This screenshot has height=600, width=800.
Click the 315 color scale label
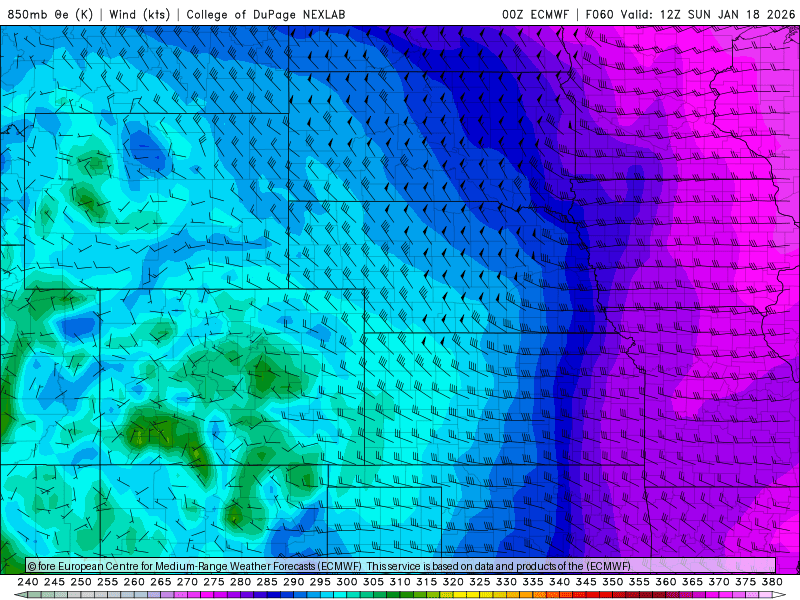click(x=426, y=582)
